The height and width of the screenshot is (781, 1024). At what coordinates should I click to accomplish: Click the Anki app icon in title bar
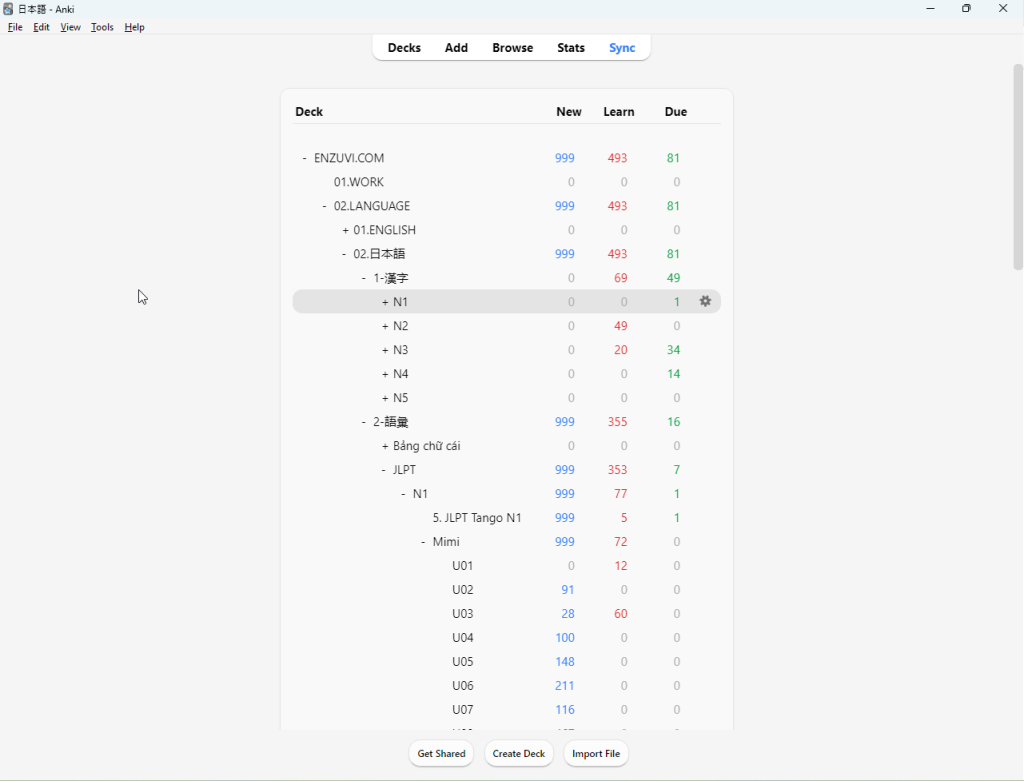(x=8, y=9)
